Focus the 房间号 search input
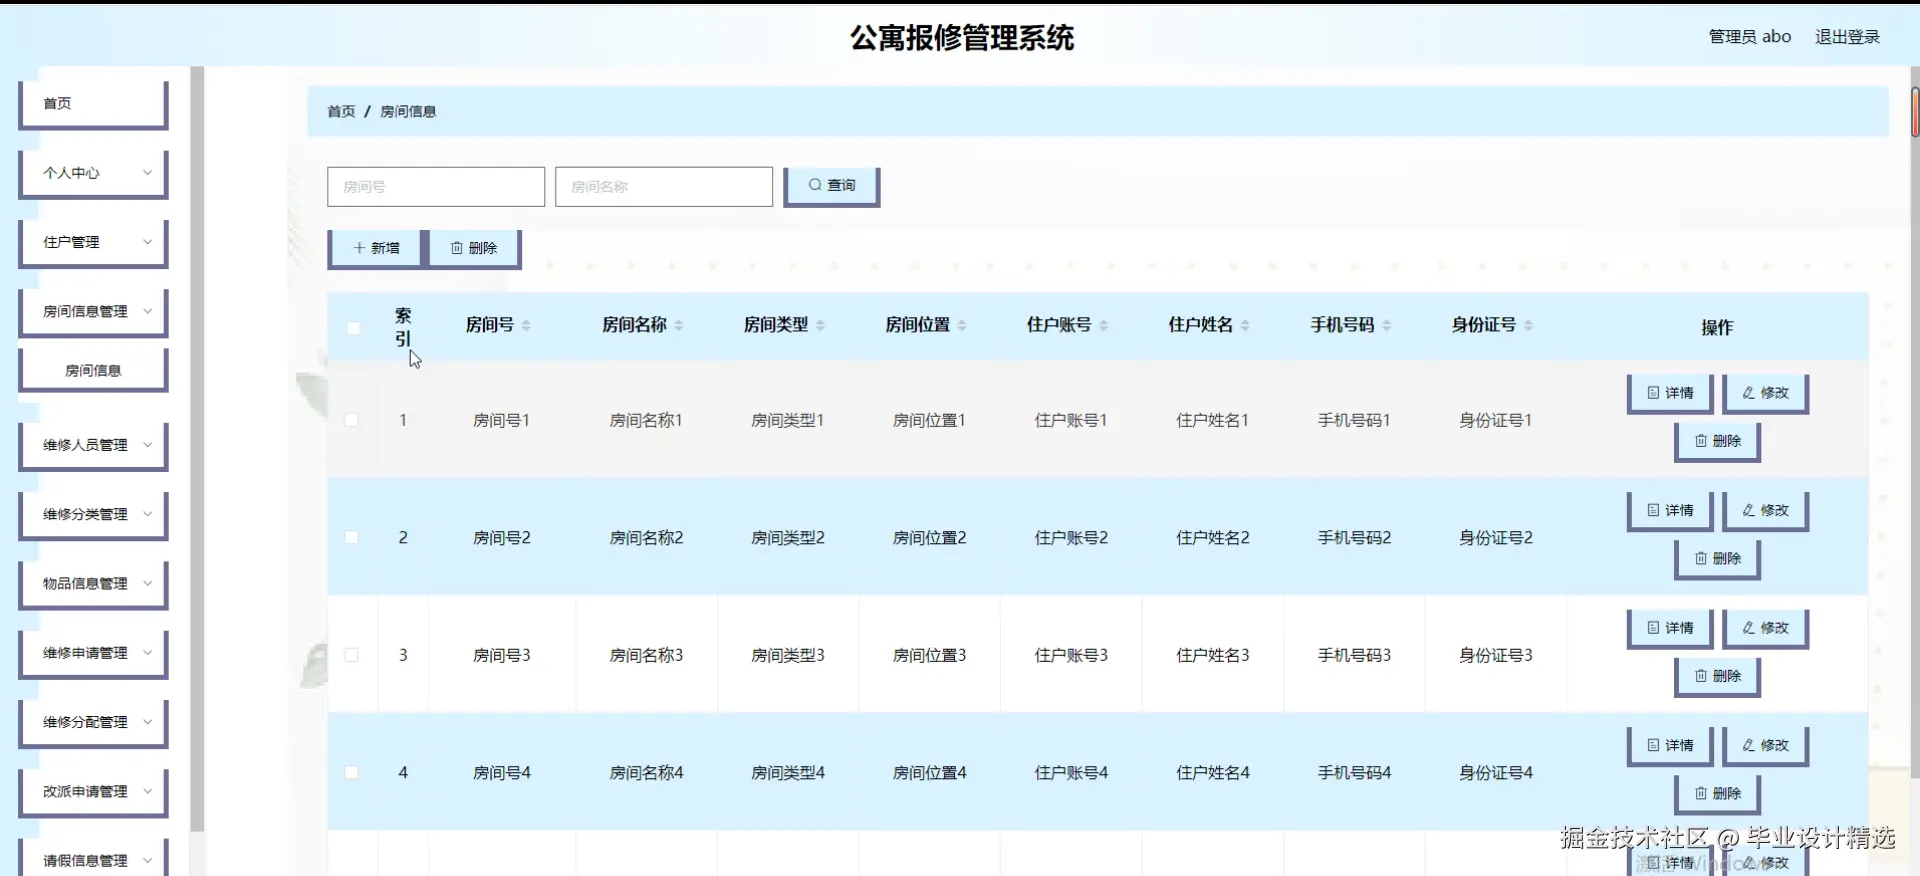Image resolution: width=1920 pixels, height=876 pixels. (x=436, y=187)
